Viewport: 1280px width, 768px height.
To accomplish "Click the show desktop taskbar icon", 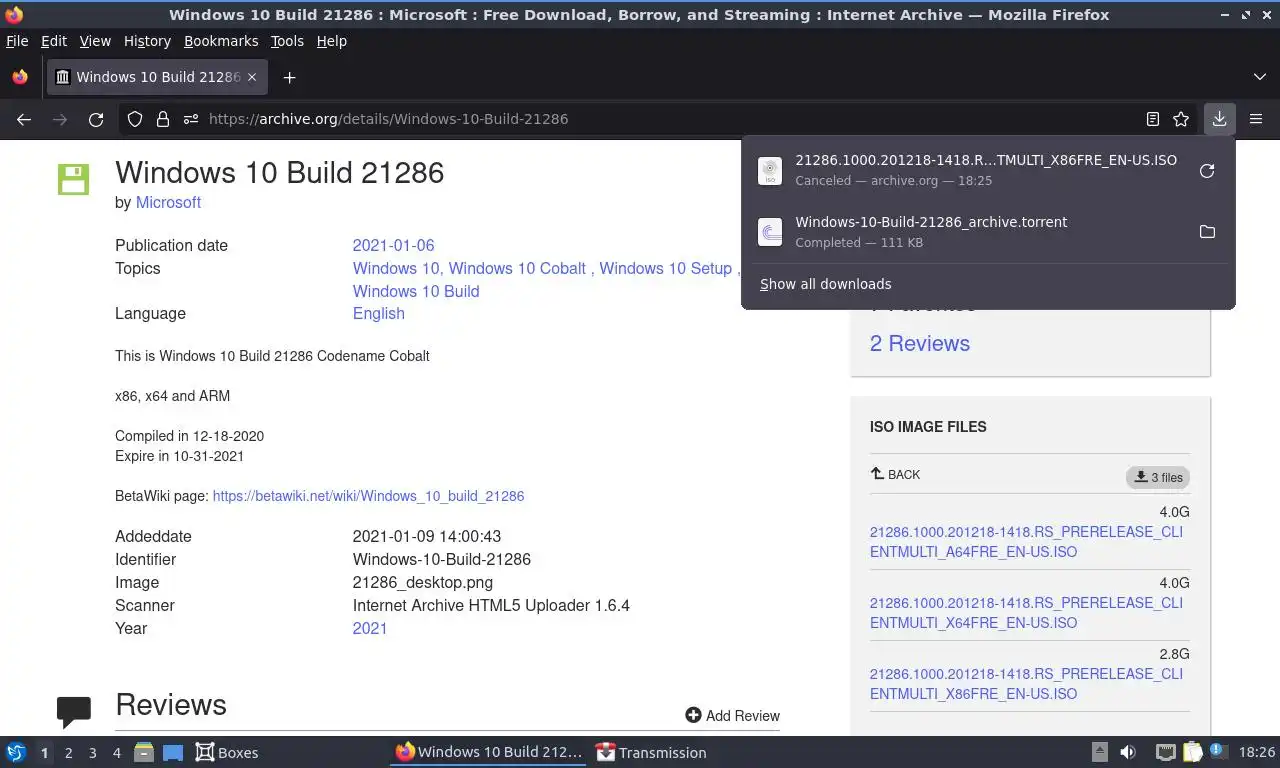I will pyautogui.click(x=173, y=752).
